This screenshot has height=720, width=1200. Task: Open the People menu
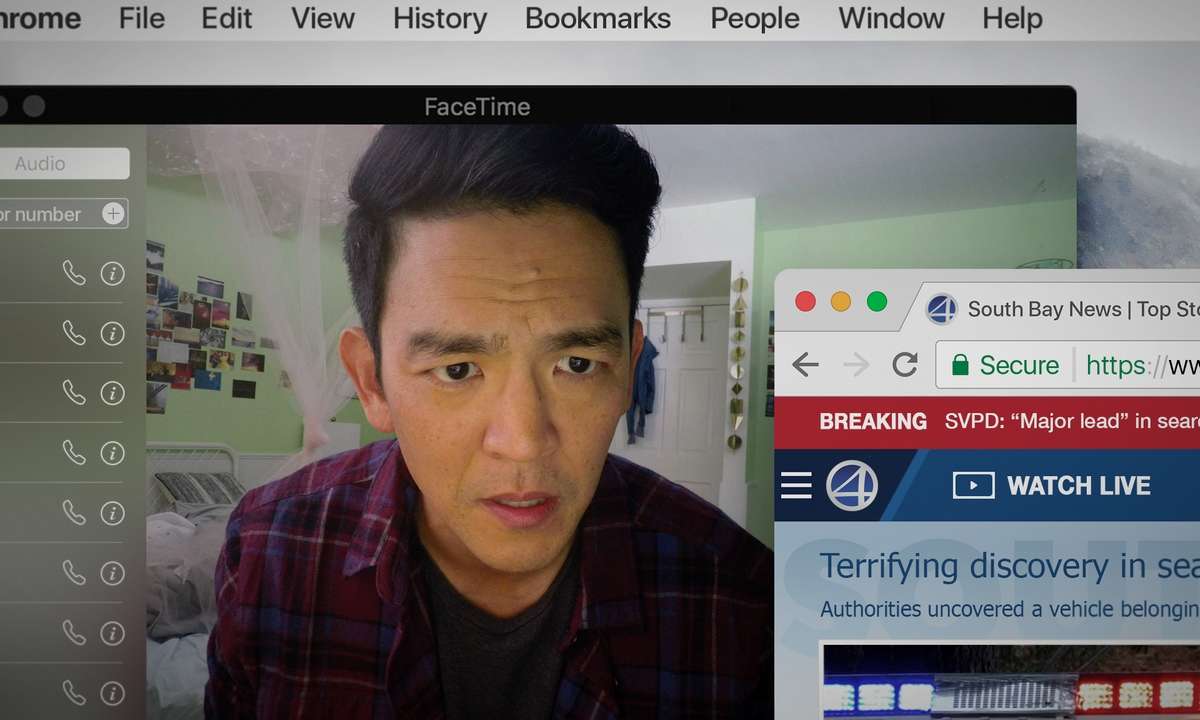tap(755, 18)
